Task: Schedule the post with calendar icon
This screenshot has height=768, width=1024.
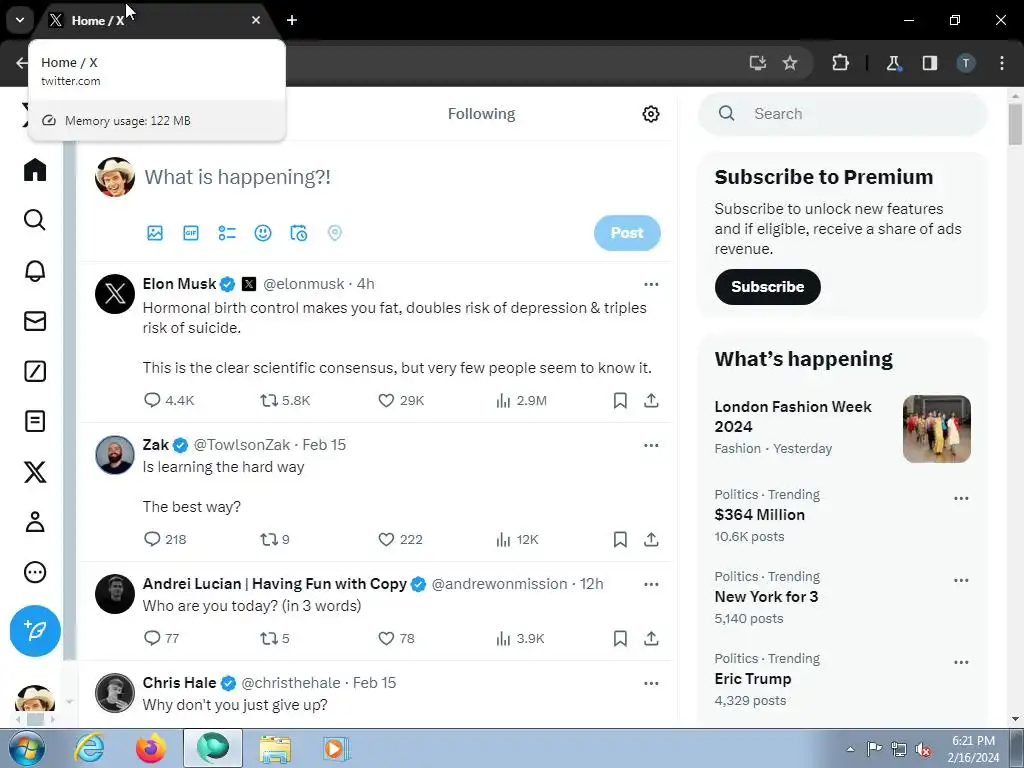Action: 298,233
